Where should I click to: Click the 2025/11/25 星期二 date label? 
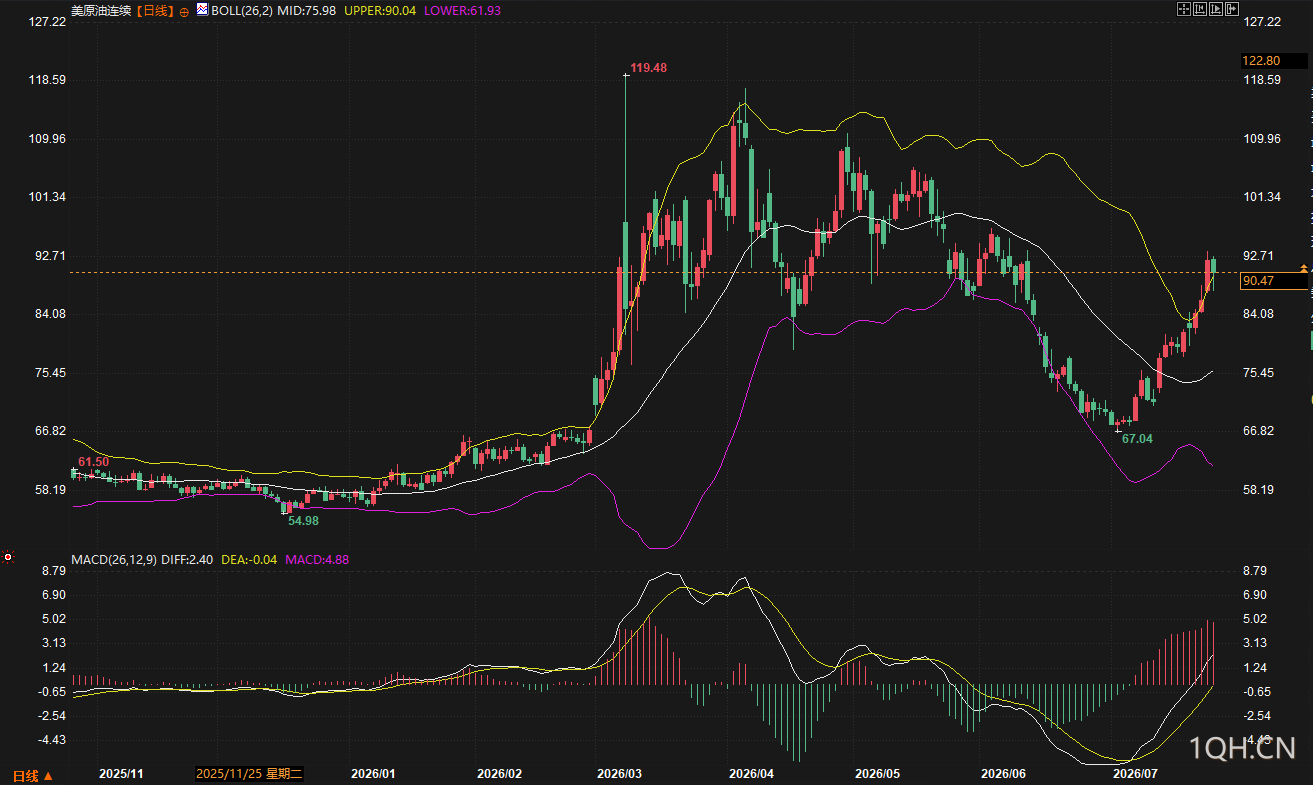click(249, 774)
